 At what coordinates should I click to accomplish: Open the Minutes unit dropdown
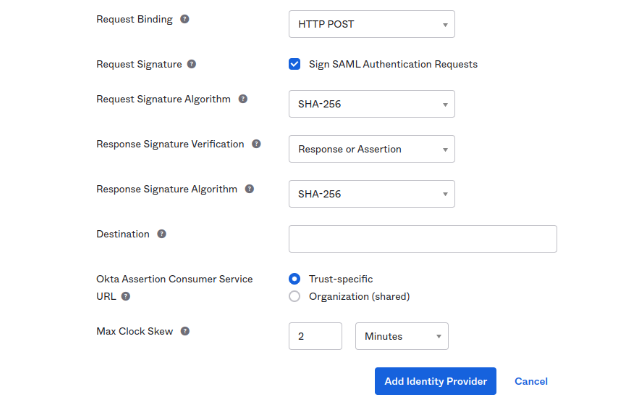(x=402, y=336)
